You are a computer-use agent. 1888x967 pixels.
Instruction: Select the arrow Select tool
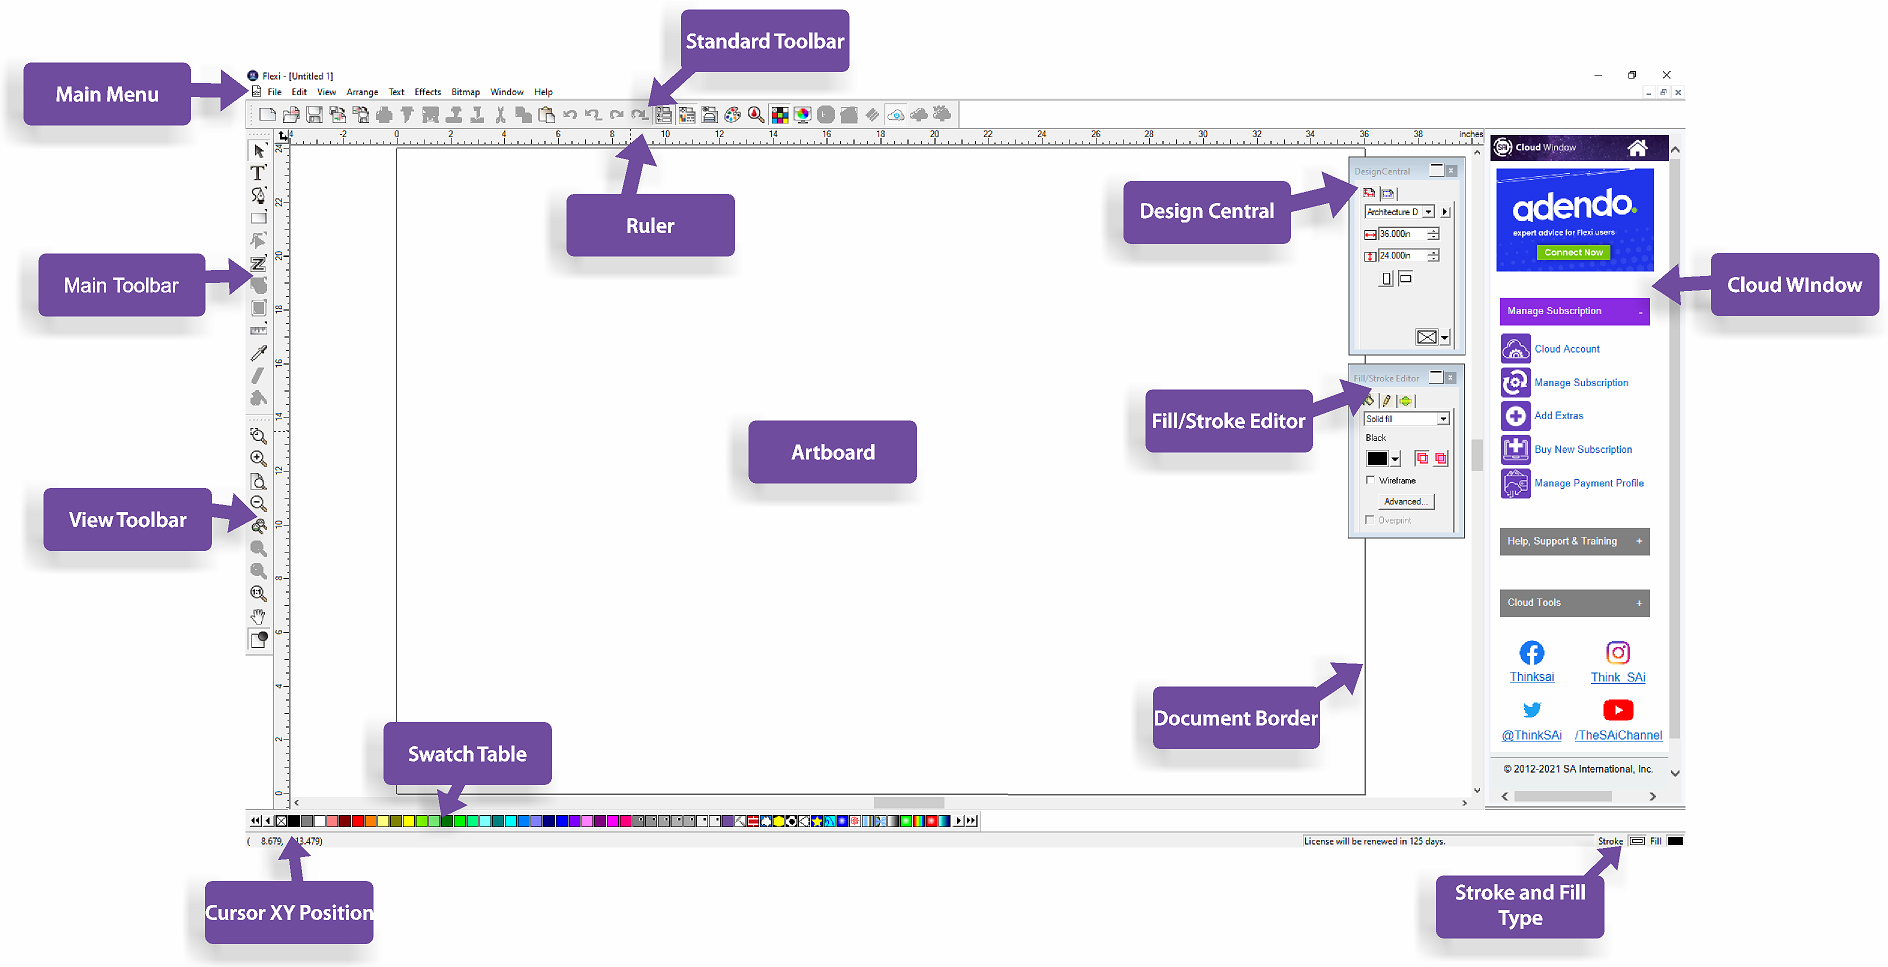(258, 151)
